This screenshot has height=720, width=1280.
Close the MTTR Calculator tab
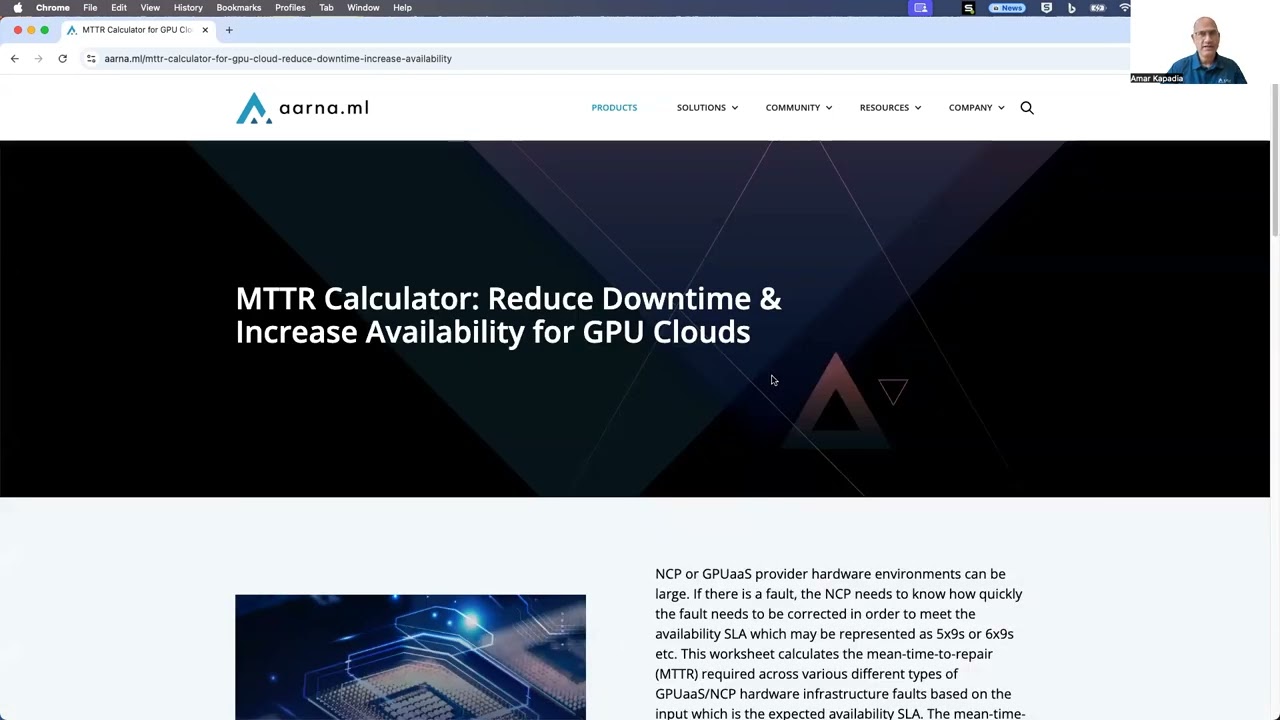205,30
